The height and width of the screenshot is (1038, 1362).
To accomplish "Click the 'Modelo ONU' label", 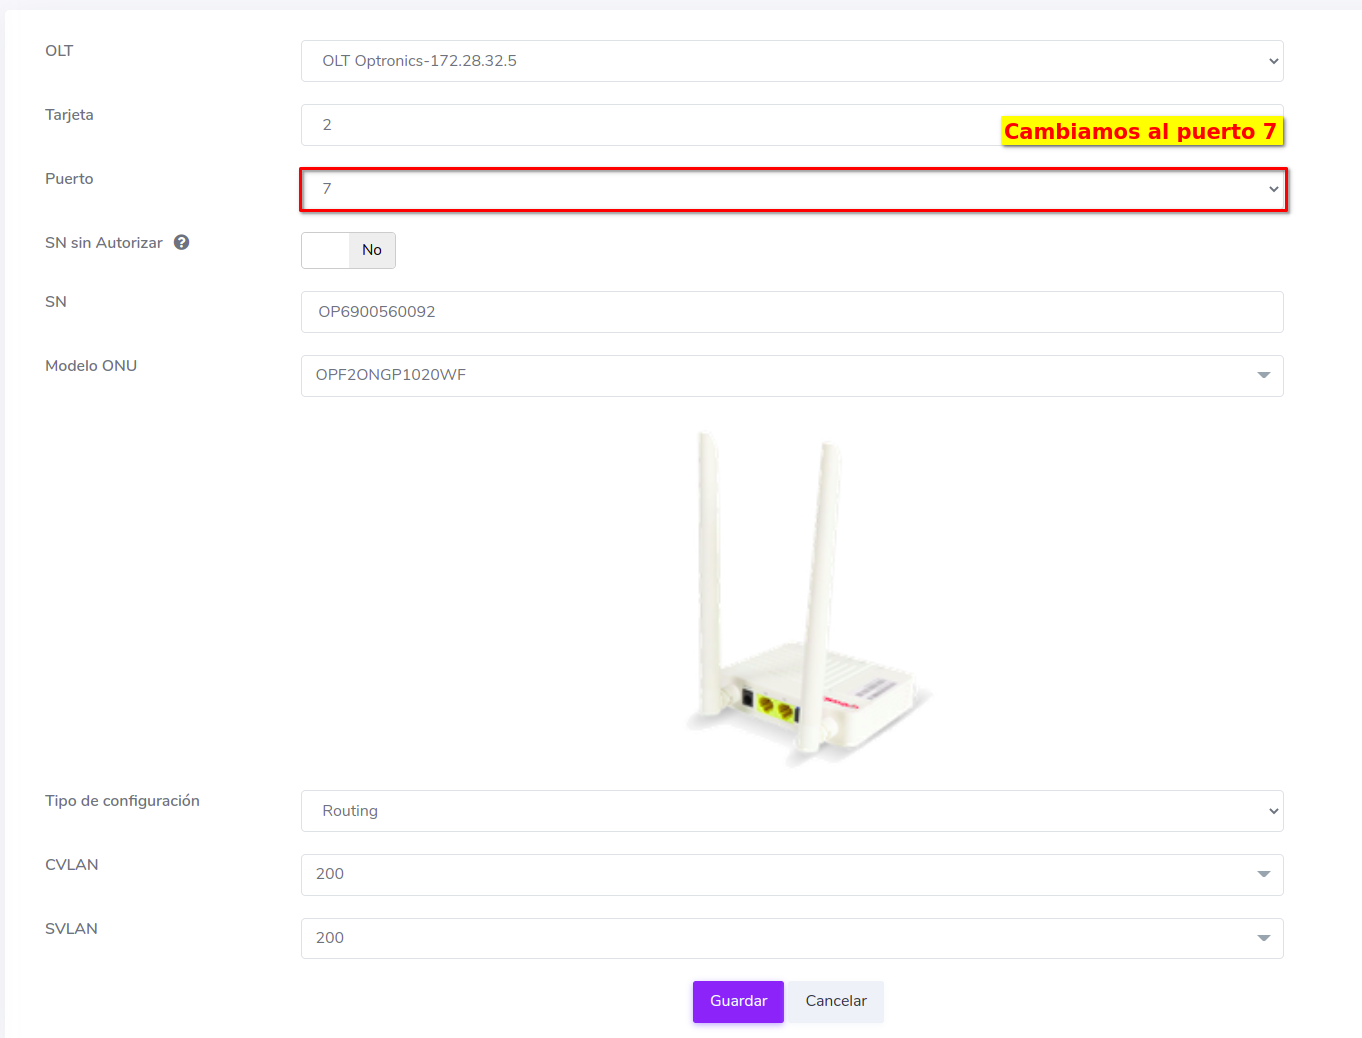I will [x=91, y=366].
